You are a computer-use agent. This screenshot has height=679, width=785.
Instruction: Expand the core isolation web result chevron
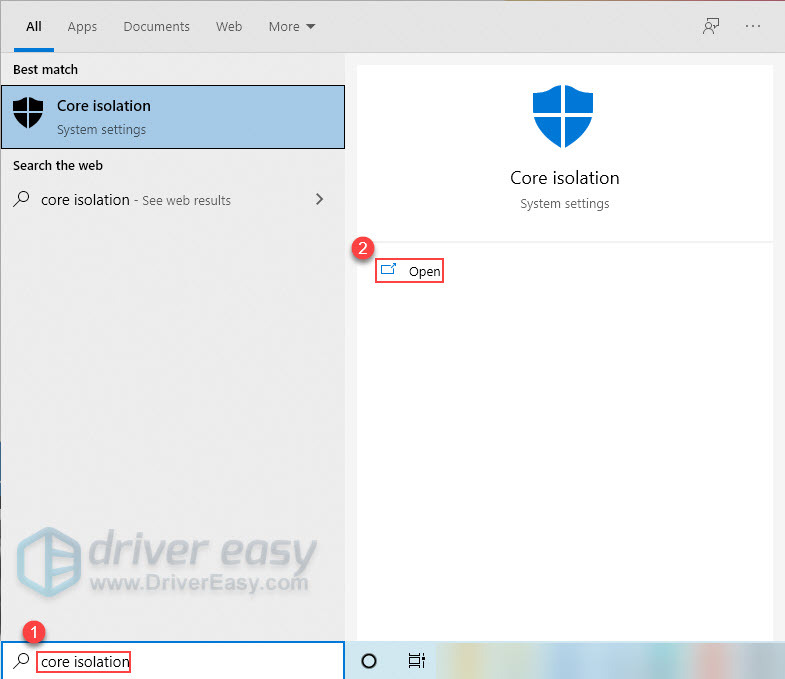319,199
